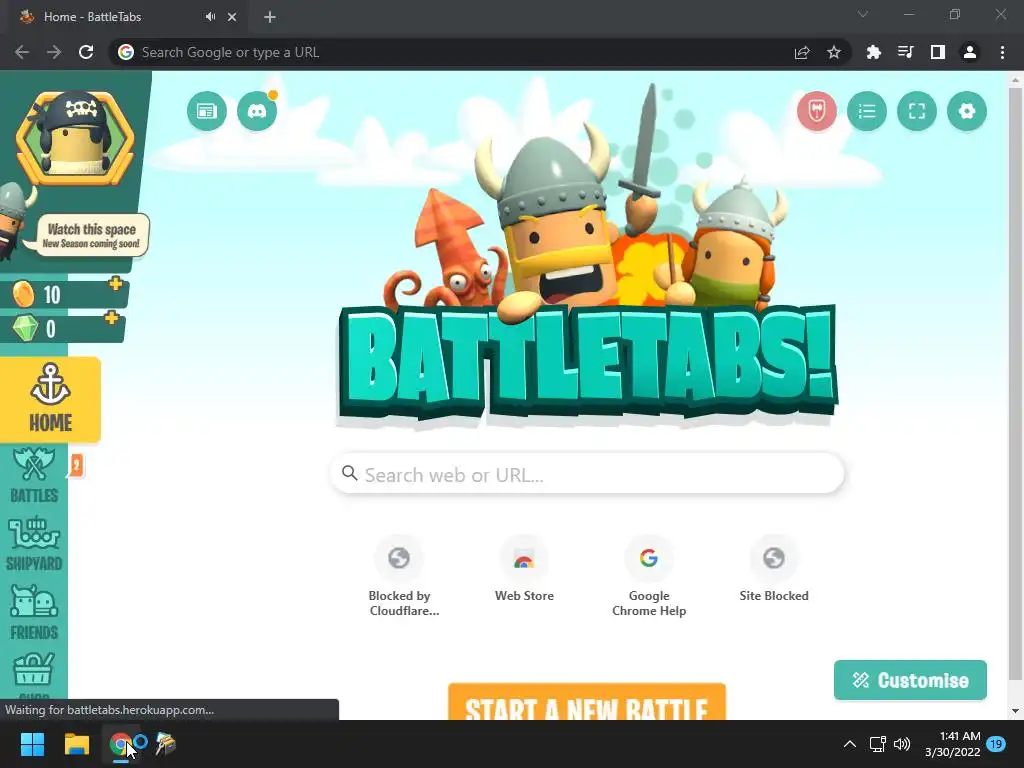This screenshot has height=768, width=1024.
Task: Open Windows Start menu
Action: tap(32, 744)
